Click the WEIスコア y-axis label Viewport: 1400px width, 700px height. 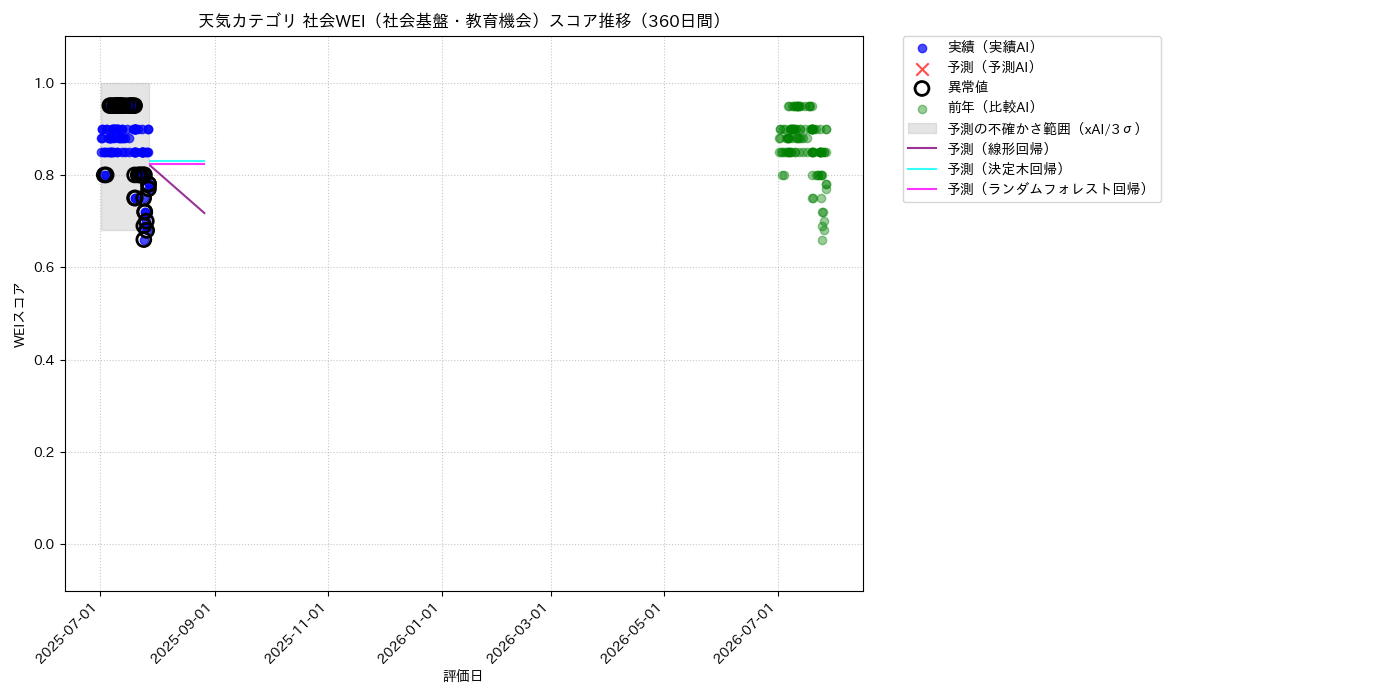(x=20, y=314)
